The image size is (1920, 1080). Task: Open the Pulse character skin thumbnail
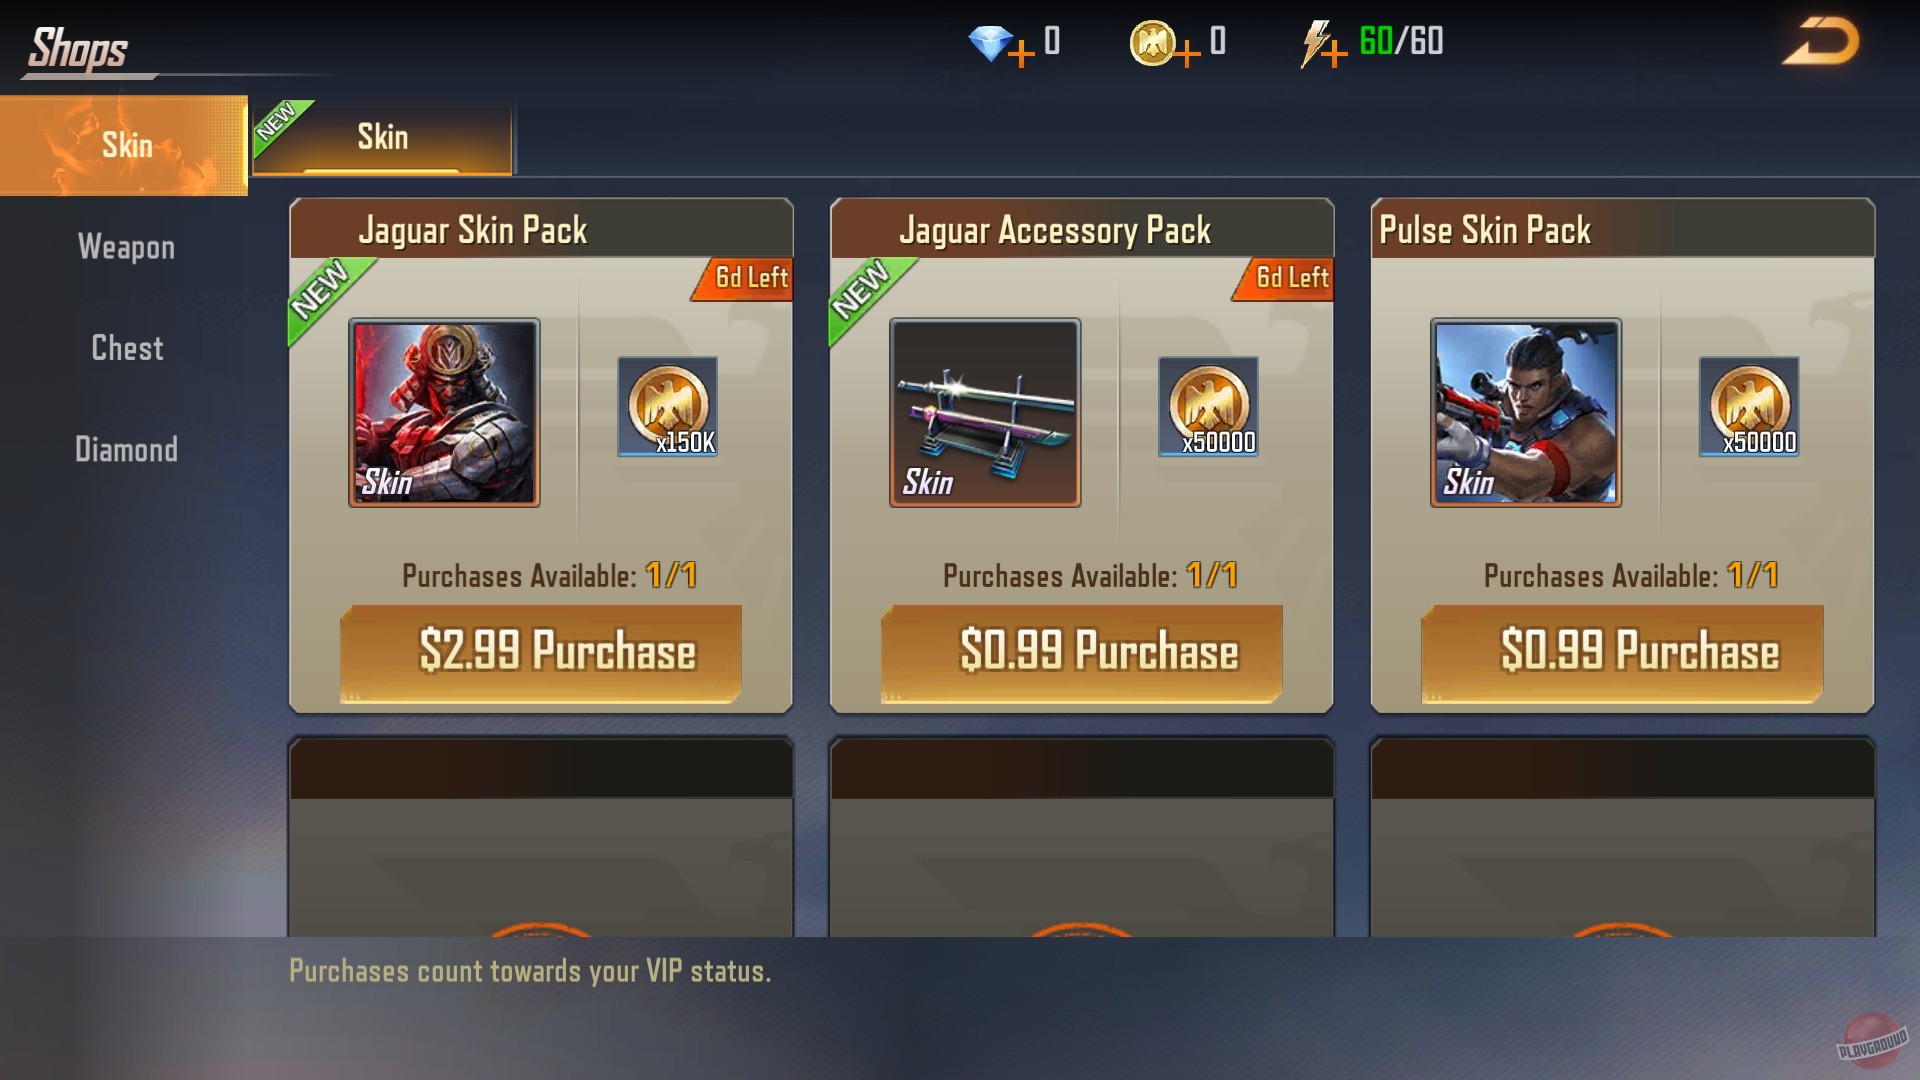1526,412
